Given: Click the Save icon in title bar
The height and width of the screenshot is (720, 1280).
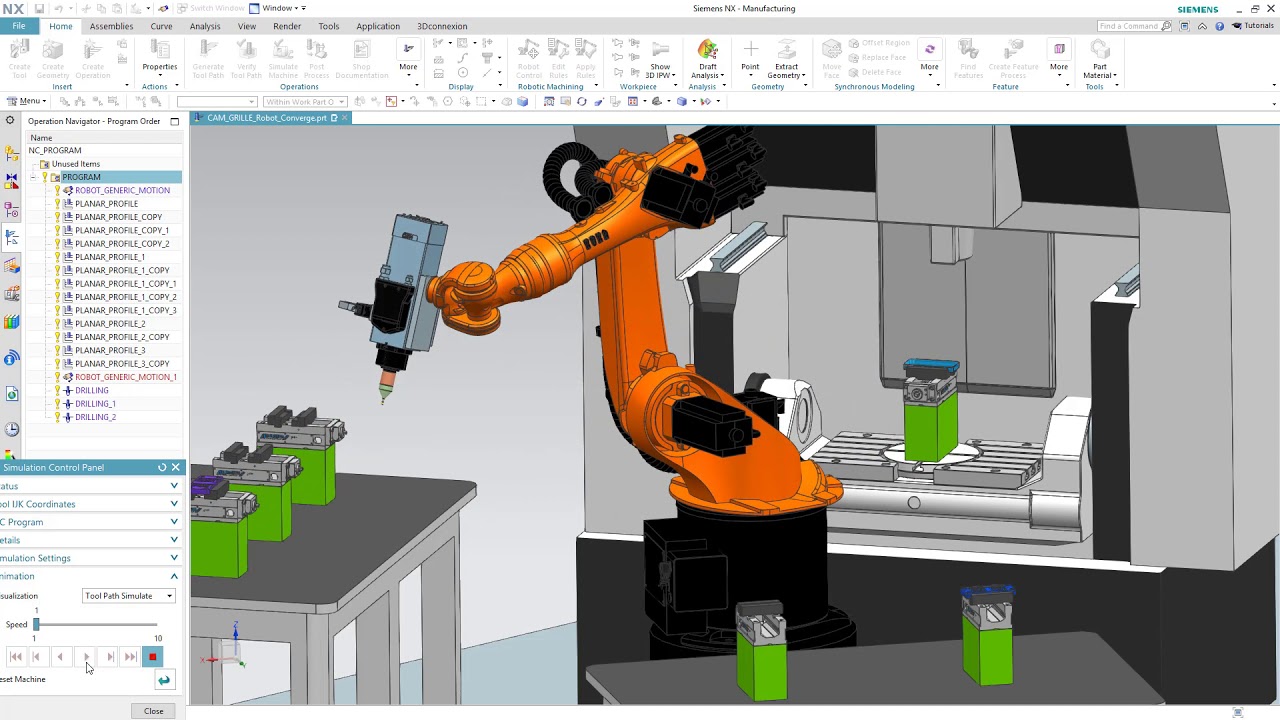Looking at the screenshot, I should [x=39, y=8].
